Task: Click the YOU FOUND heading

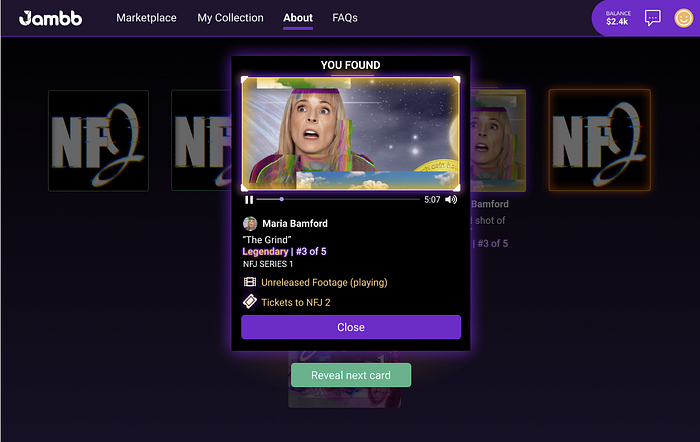Action: [350, 65]
